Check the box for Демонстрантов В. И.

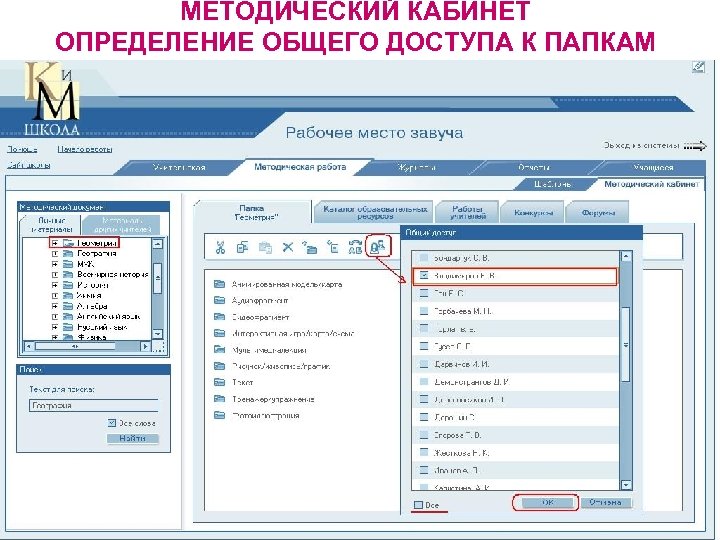click(x=424, y=382)
